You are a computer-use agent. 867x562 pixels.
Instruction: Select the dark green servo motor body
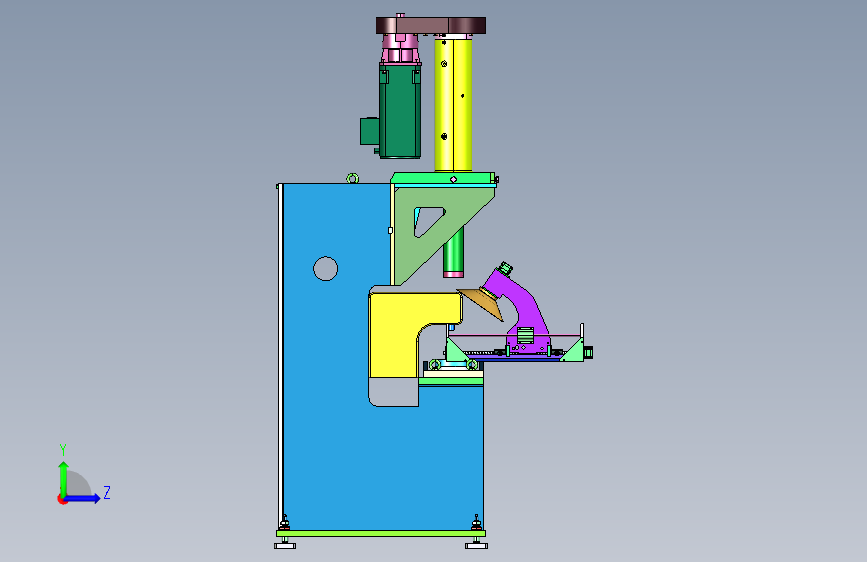coord(400,111)
